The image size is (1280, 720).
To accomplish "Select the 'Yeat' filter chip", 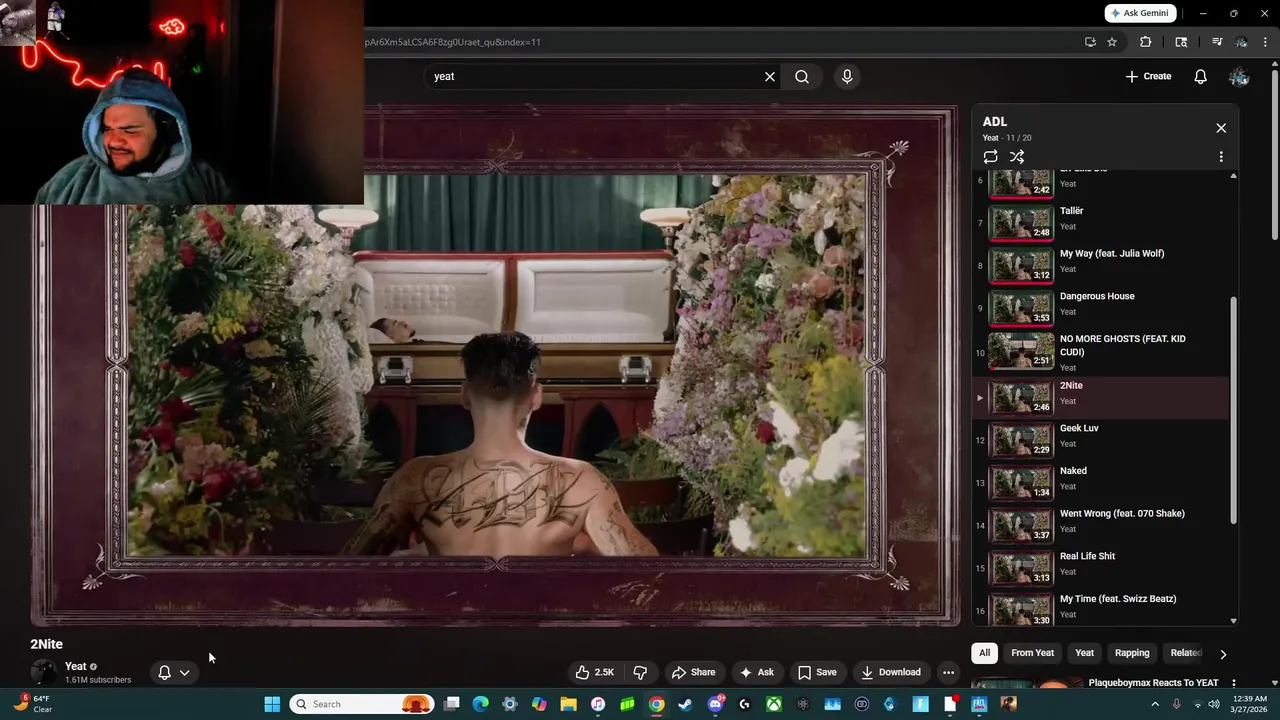I will (x=1084, y=653).
